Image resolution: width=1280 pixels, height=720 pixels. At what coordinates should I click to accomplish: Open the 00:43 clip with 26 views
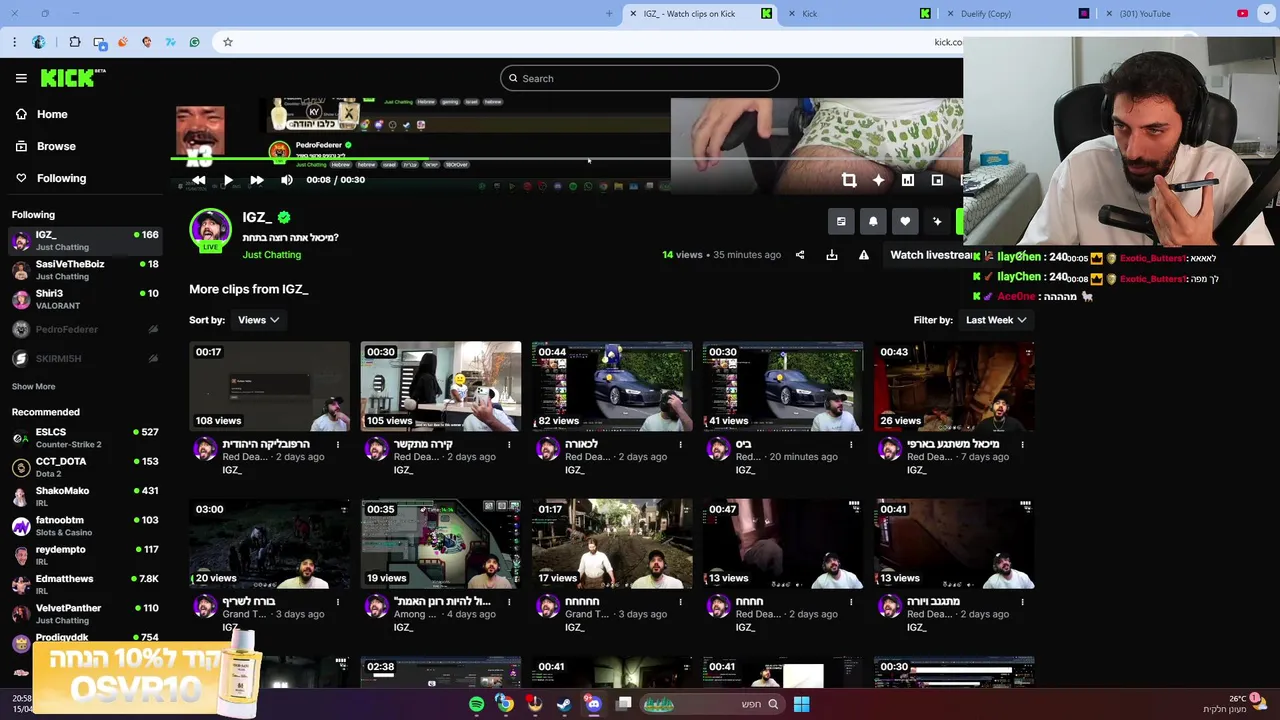pos(954,386)
